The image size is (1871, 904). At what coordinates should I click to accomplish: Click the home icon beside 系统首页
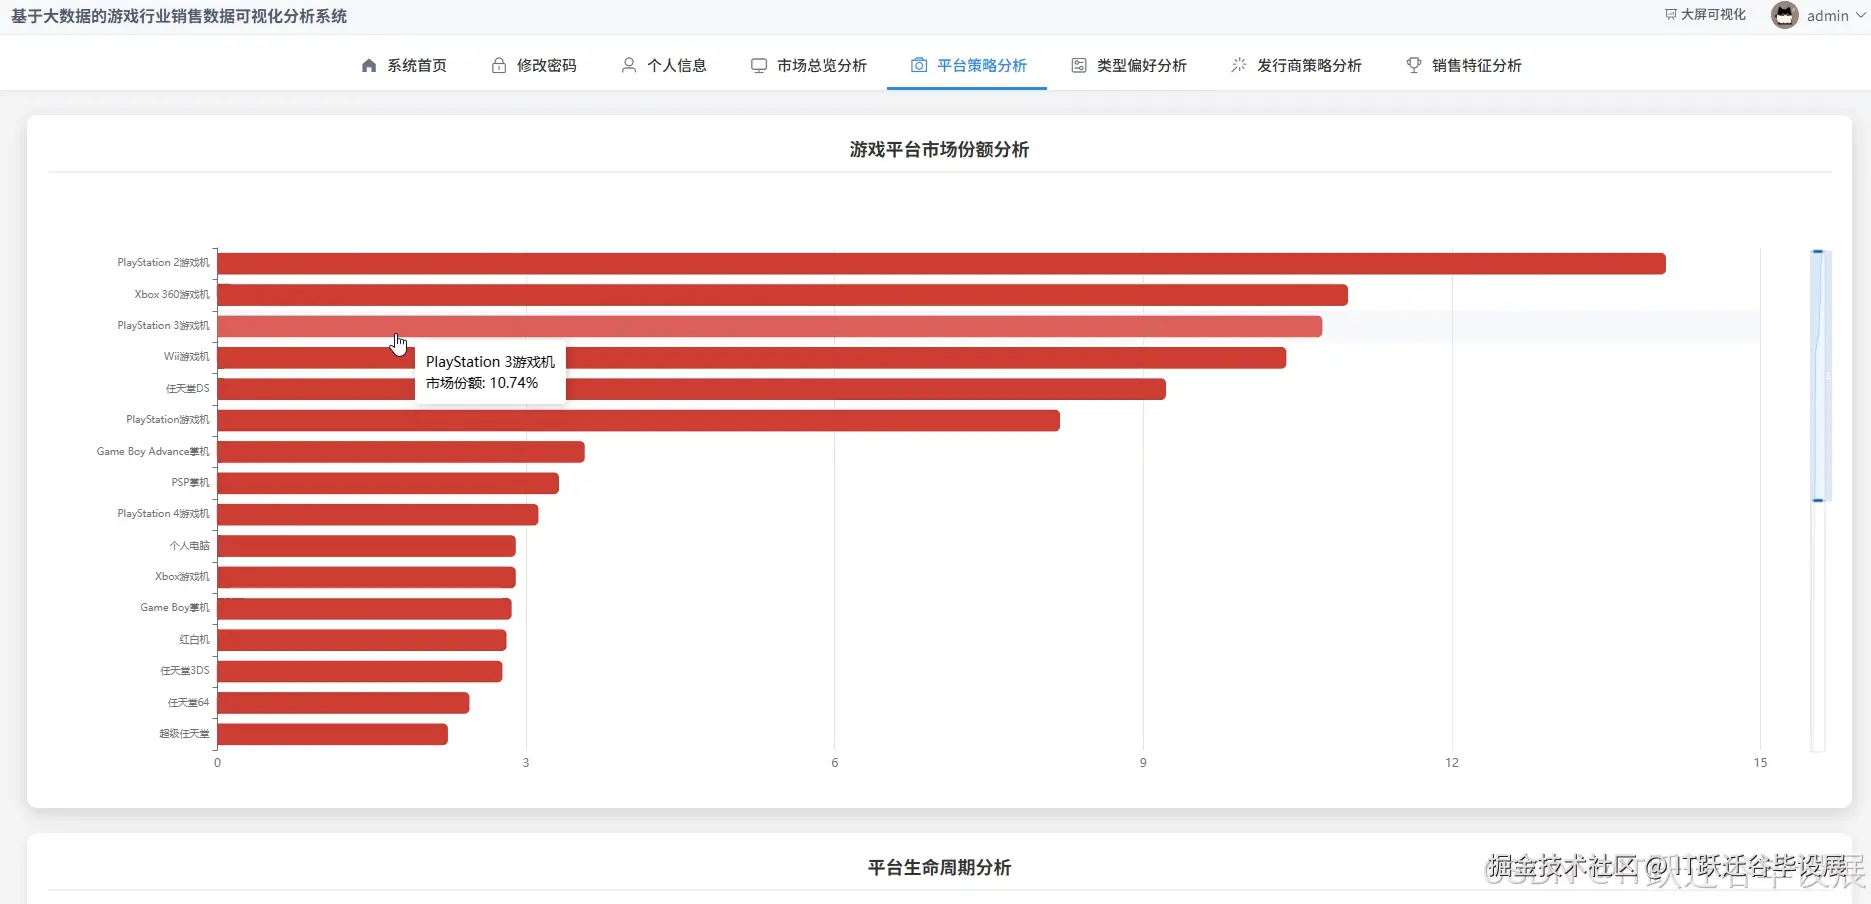[x=369, y=65]
